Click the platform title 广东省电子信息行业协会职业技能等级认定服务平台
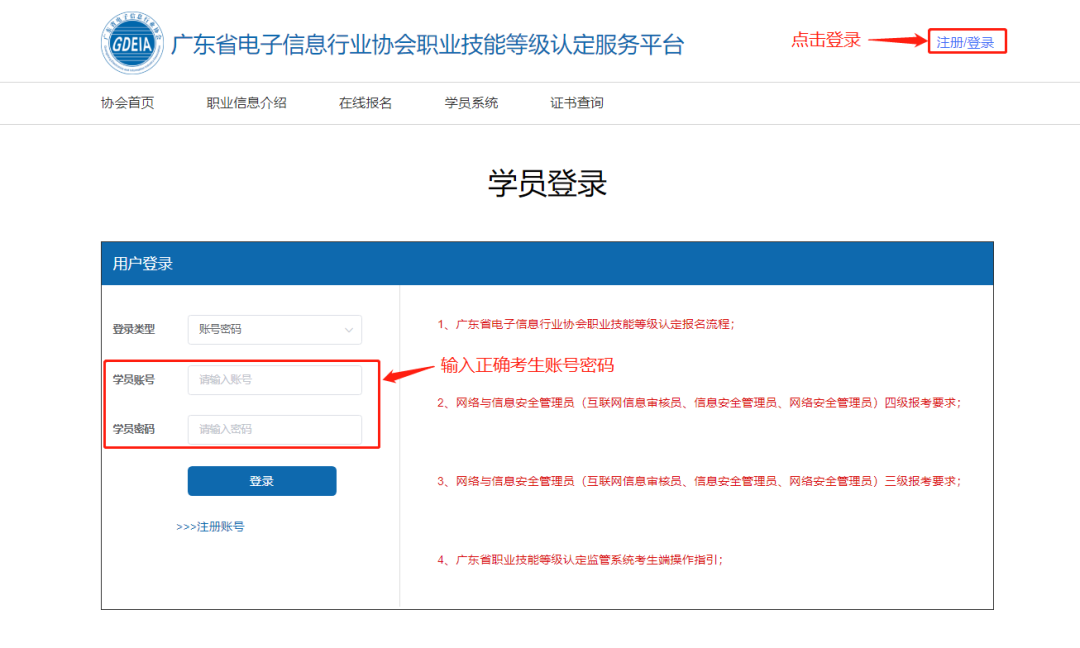1080x648 pixels. (x=427, y=44)
